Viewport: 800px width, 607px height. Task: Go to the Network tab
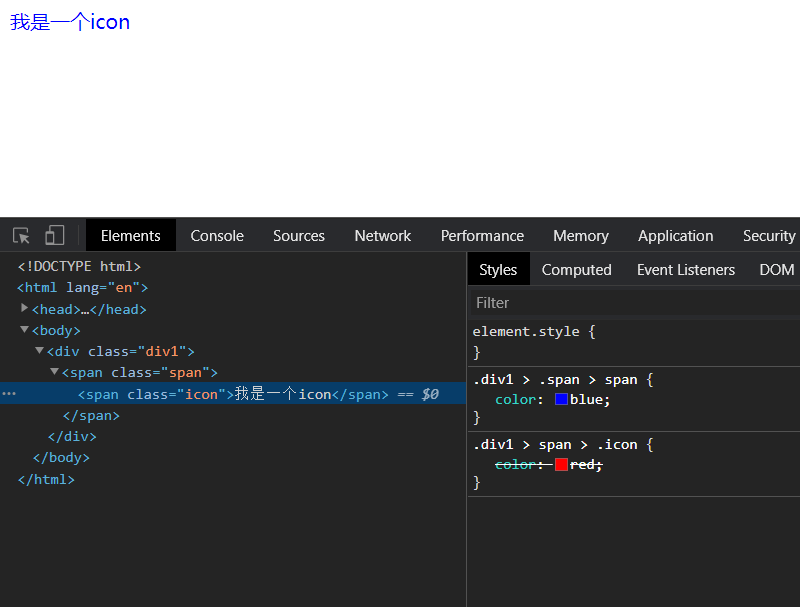(x=382, y=236)
